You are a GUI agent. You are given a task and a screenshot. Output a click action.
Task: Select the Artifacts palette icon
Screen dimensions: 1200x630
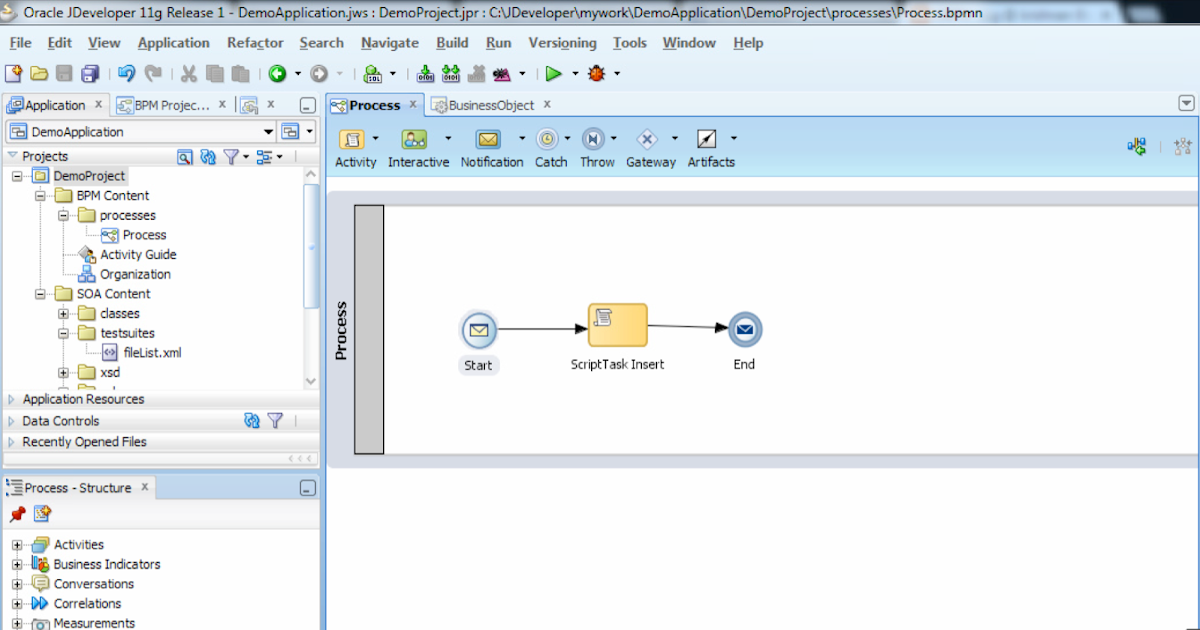click(x=707, y=139)
